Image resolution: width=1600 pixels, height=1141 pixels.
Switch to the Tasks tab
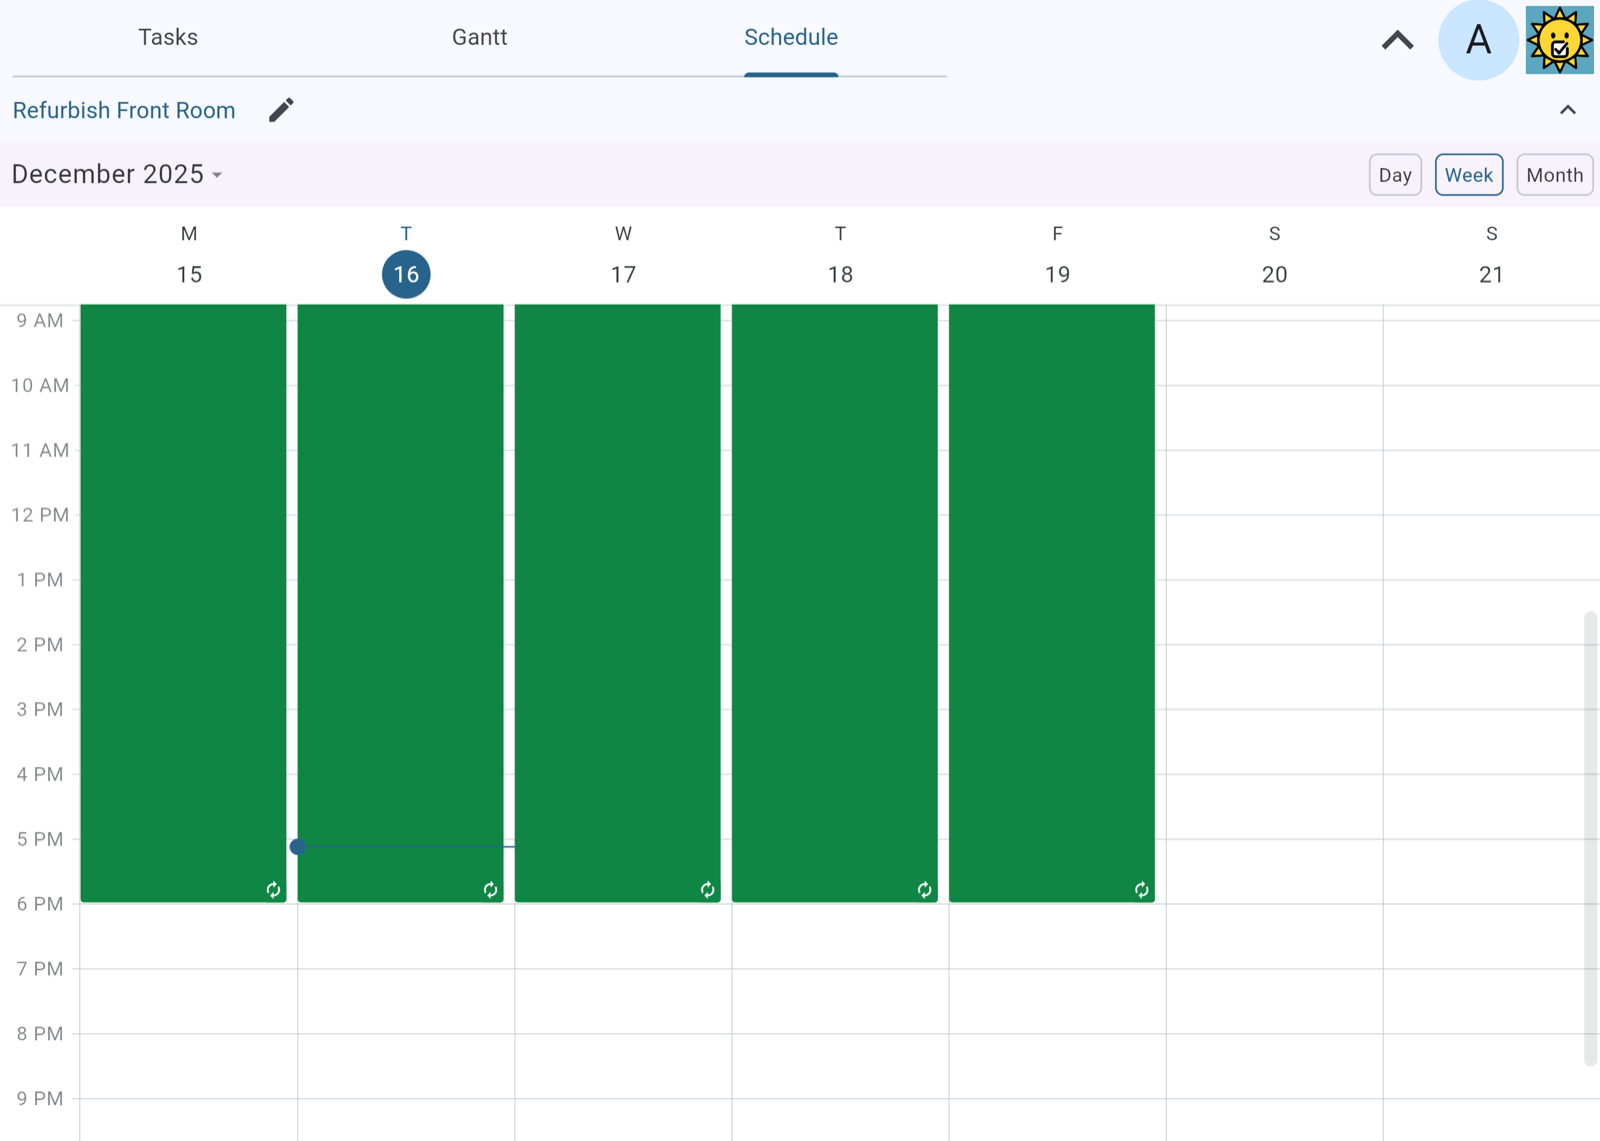pyautogui.click(x=168, y=37)
